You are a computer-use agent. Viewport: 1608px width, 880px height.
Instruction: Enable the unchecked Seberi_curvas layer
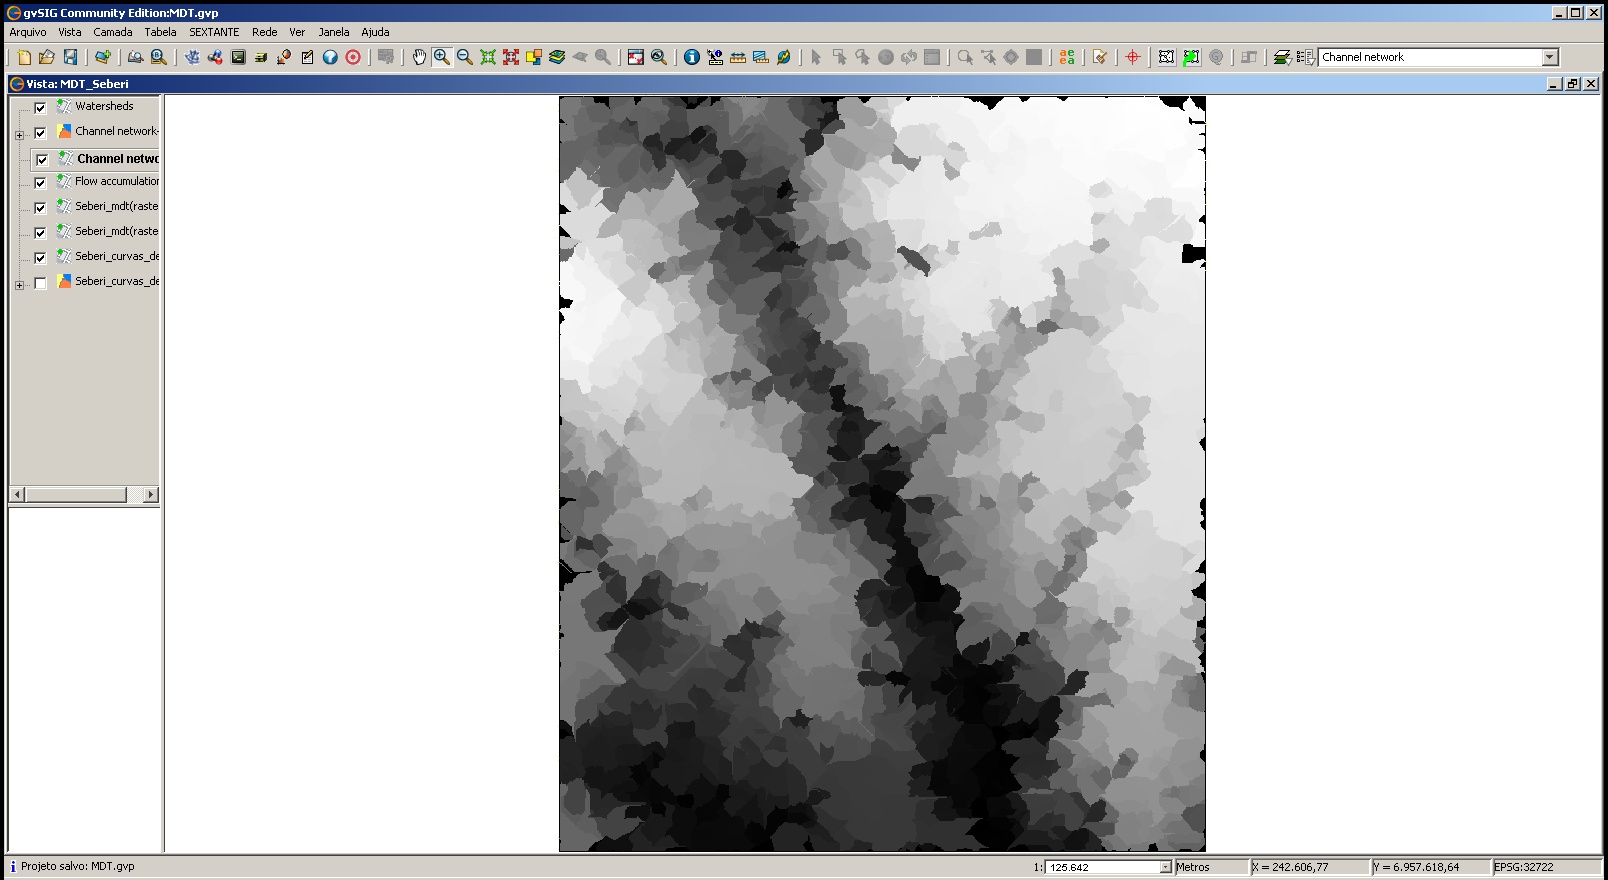pos(40,283)
